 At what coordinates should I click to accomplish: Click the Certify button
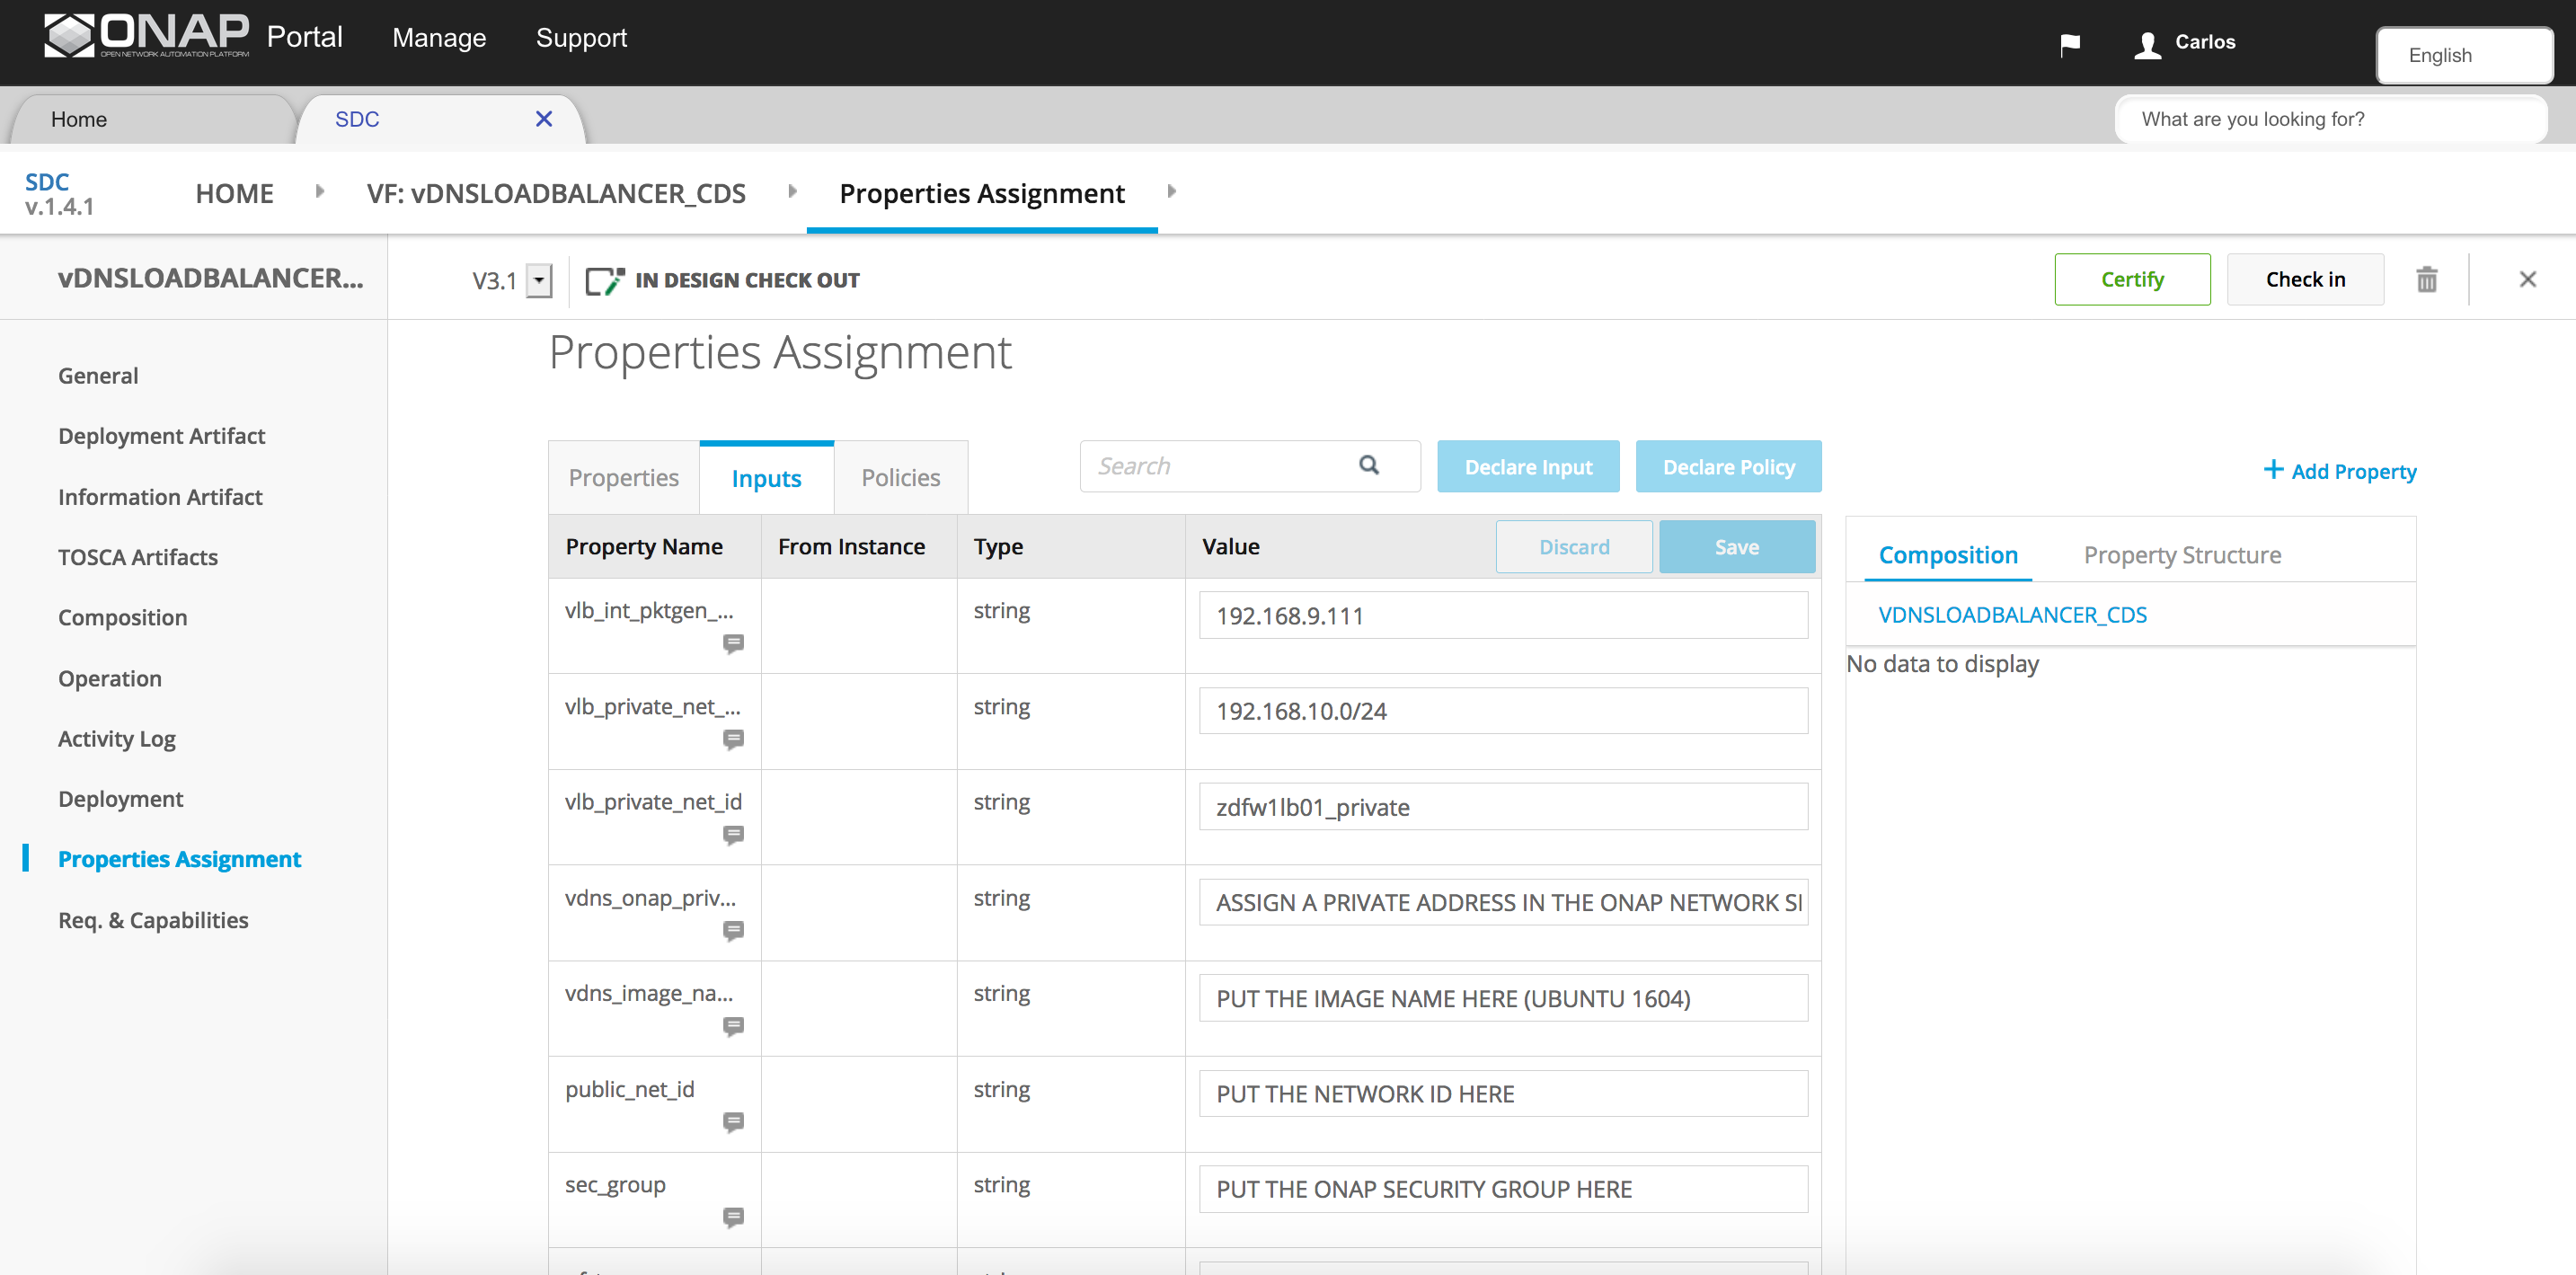click(2132, 279)
